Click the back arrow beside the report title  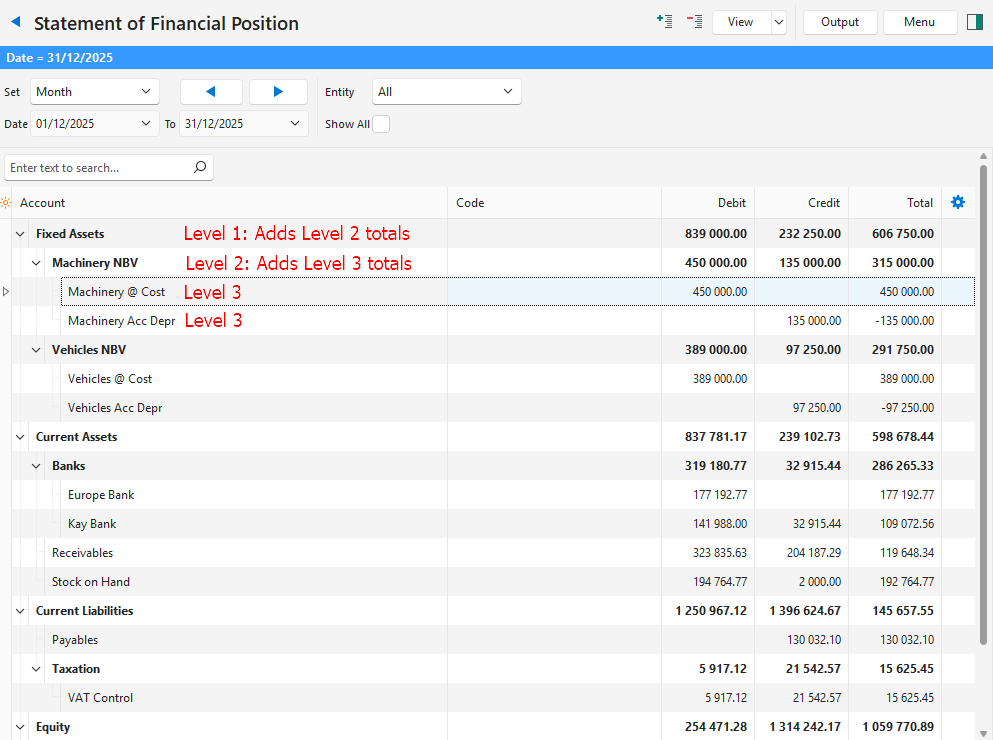pyautogui.click(x=16, y=22)
